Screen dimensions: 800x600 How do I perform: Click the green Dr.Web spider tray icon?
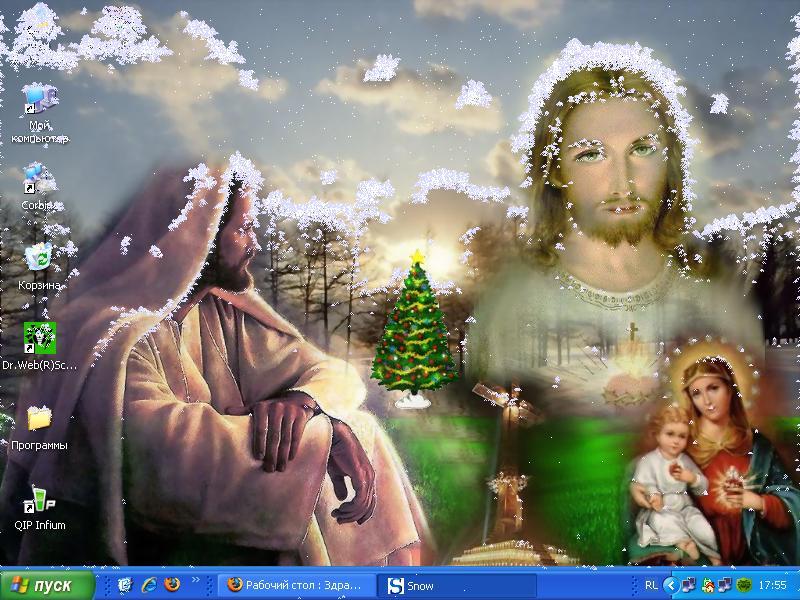[744, 585]
